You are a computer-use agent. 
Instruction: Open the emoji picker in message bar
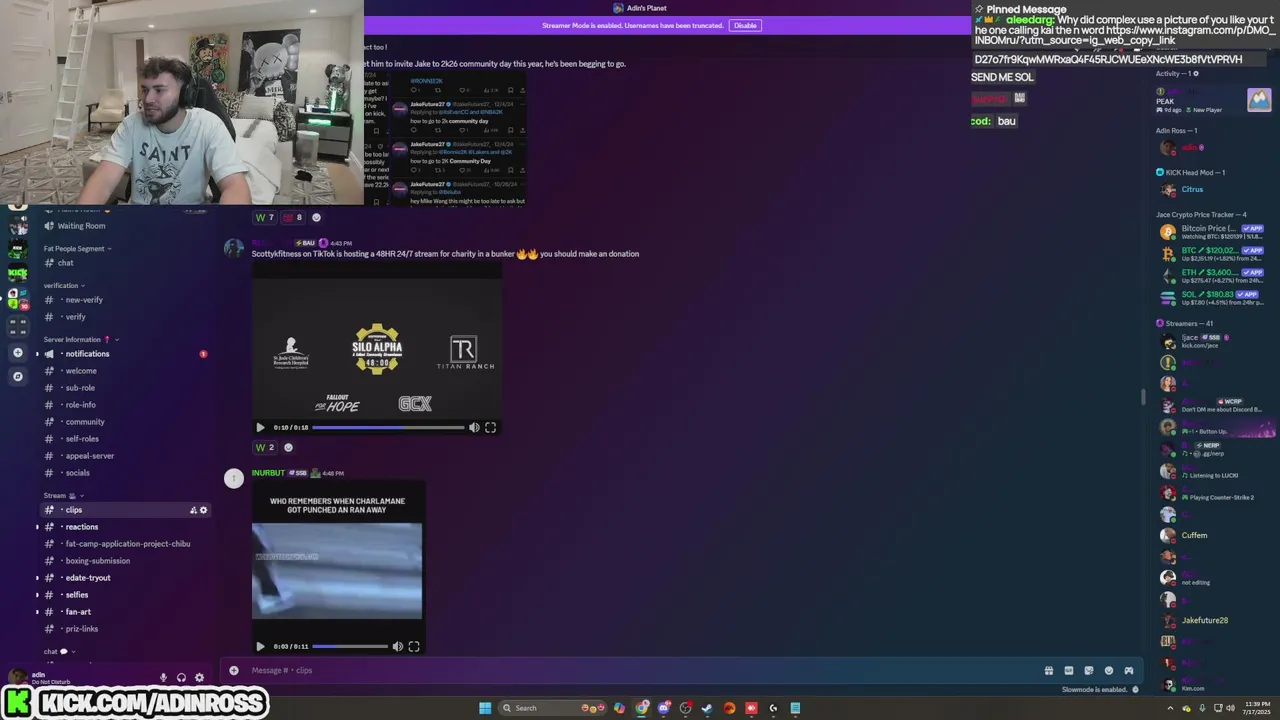pos(1108,670)
